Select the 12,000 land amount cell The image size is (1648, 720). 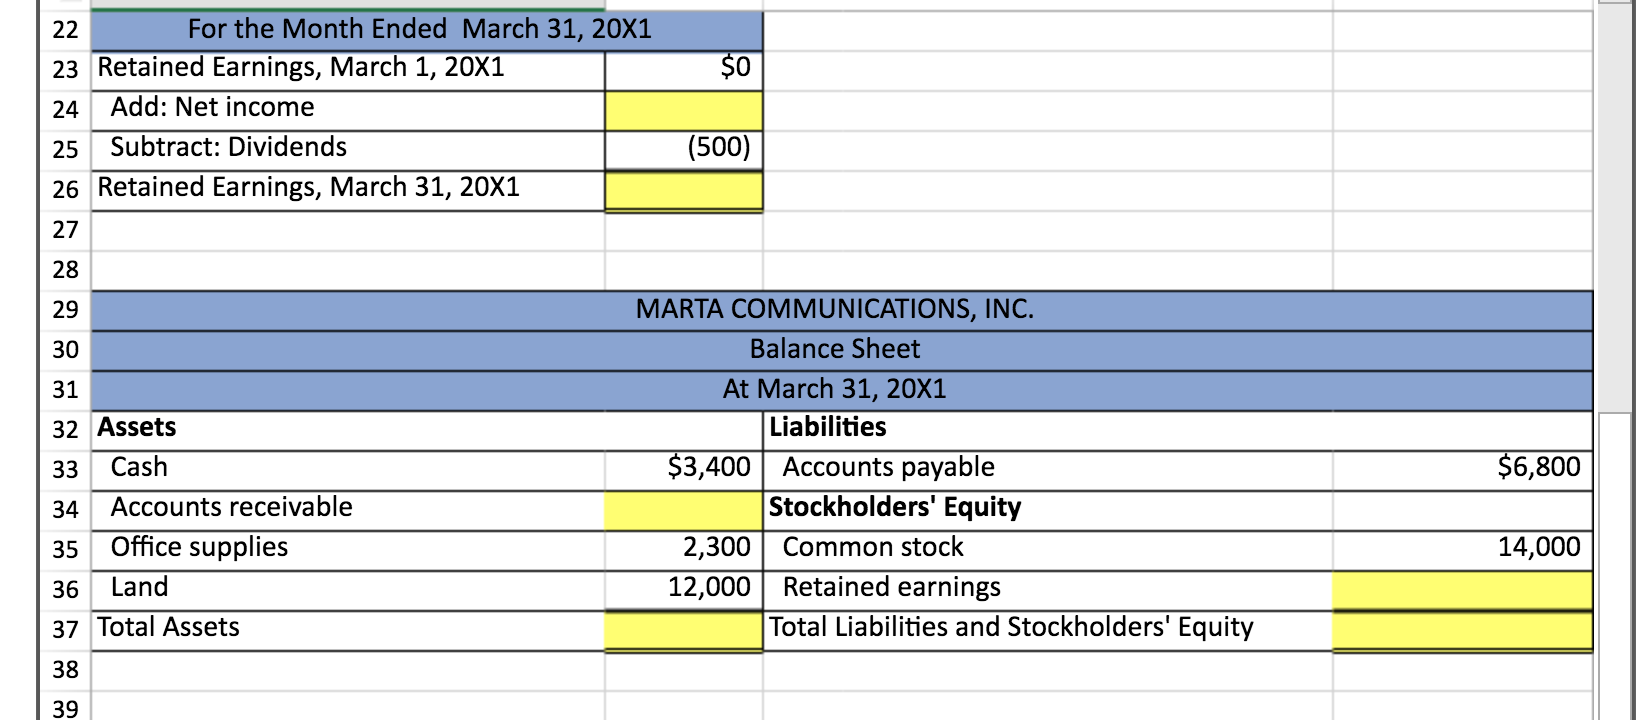pos(684,591)
